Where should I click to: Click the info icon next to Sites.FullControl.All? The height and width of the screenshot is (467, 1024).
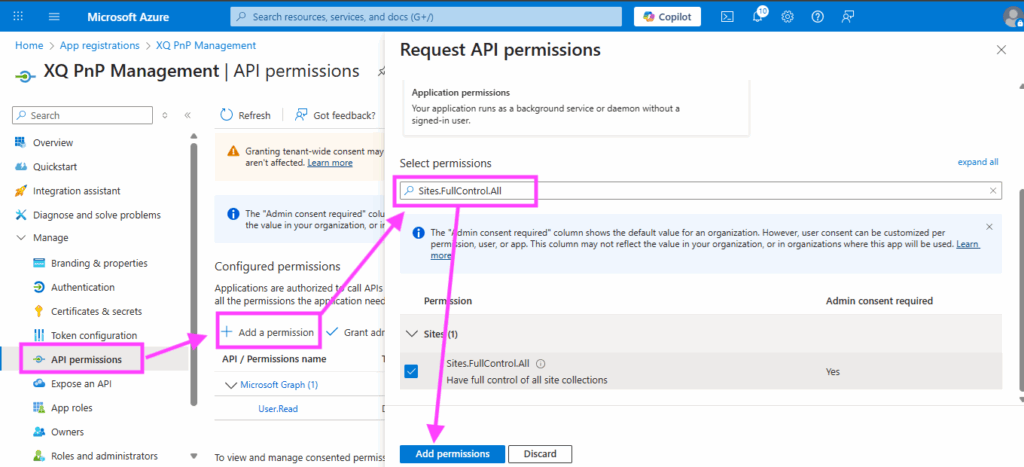(x=541, y=365)
